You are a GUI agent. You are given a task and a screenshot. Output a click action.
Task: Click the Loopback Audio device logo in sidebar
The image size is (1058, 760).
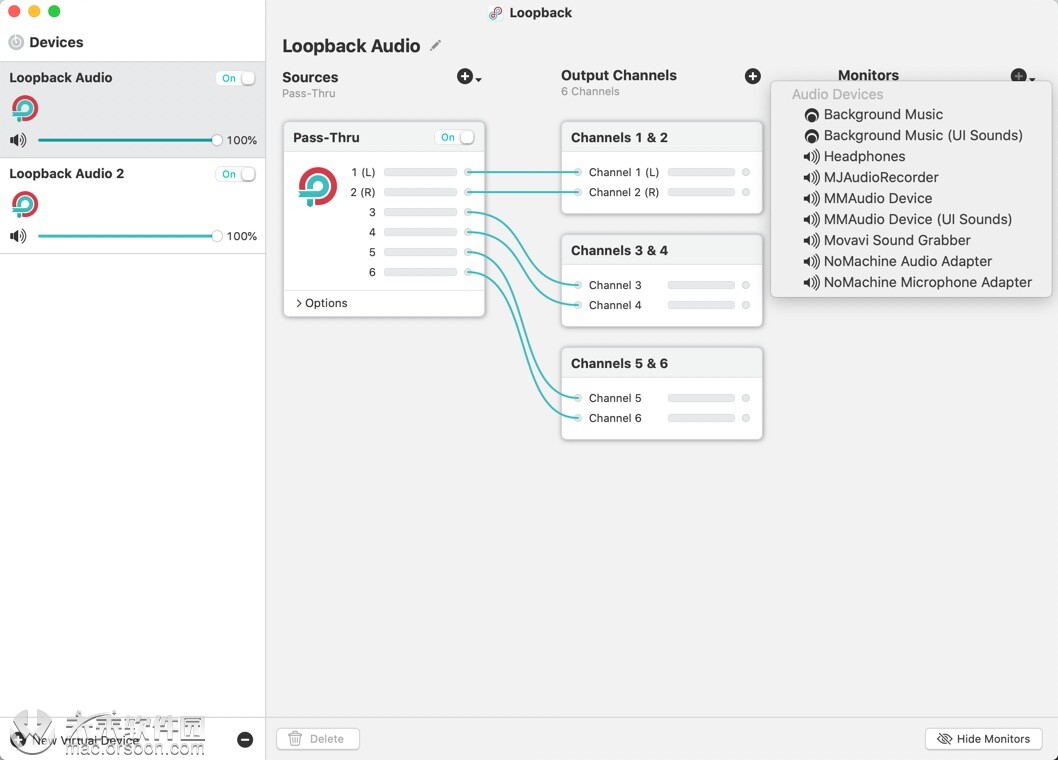[x=24, y=108]
